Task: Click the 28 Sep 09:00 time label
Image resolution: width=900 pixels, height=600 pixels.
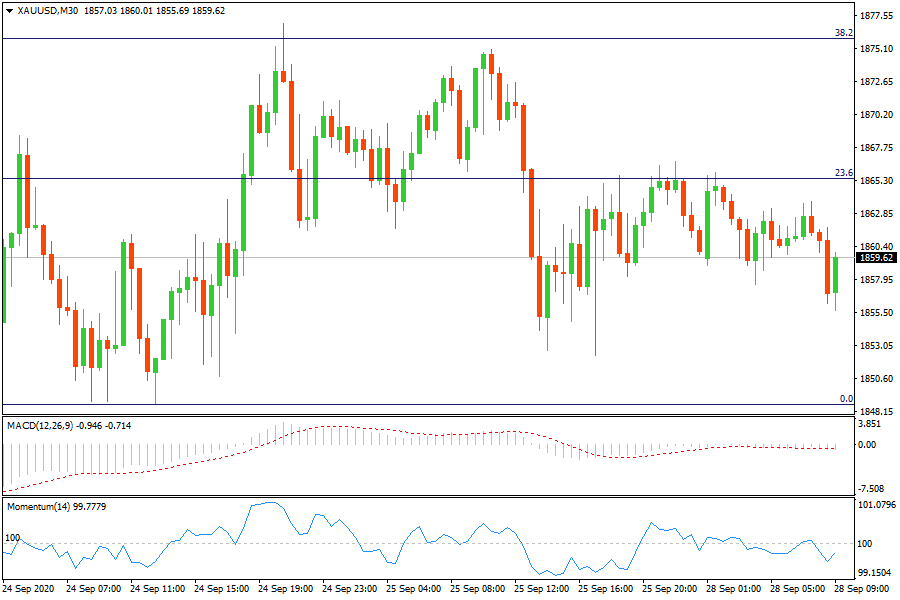Action: tap(862, 589)
